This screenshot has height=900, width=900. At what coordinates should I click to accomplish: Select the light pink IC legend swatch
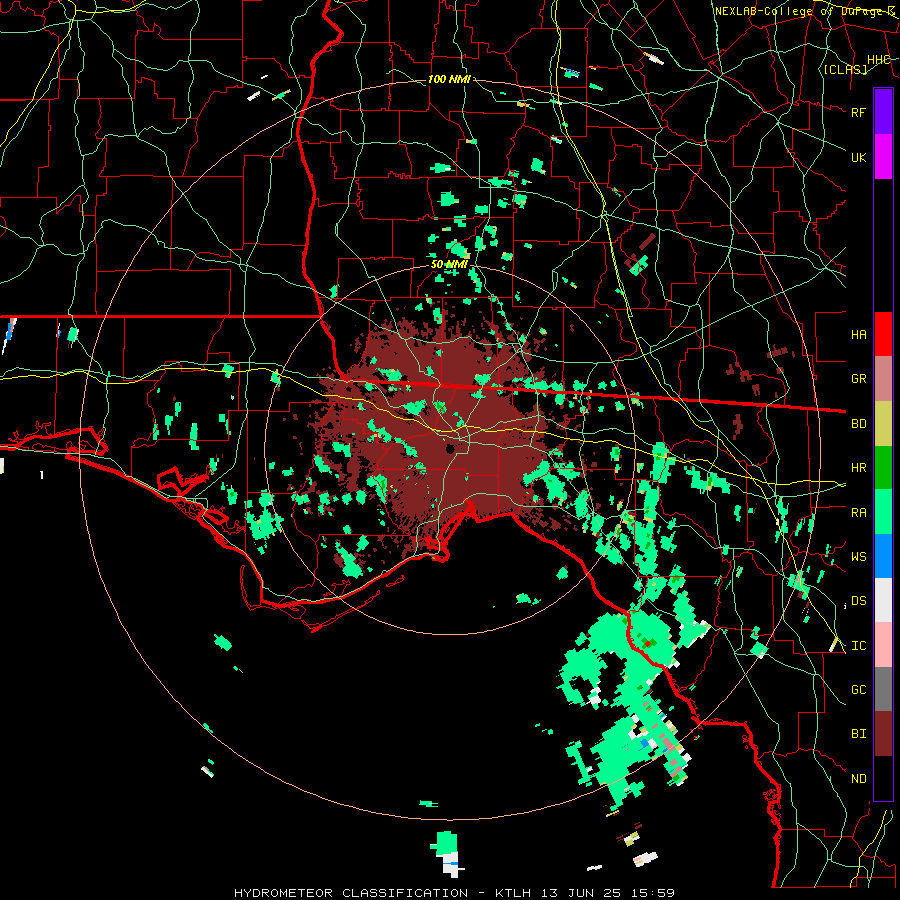point(883,645)
